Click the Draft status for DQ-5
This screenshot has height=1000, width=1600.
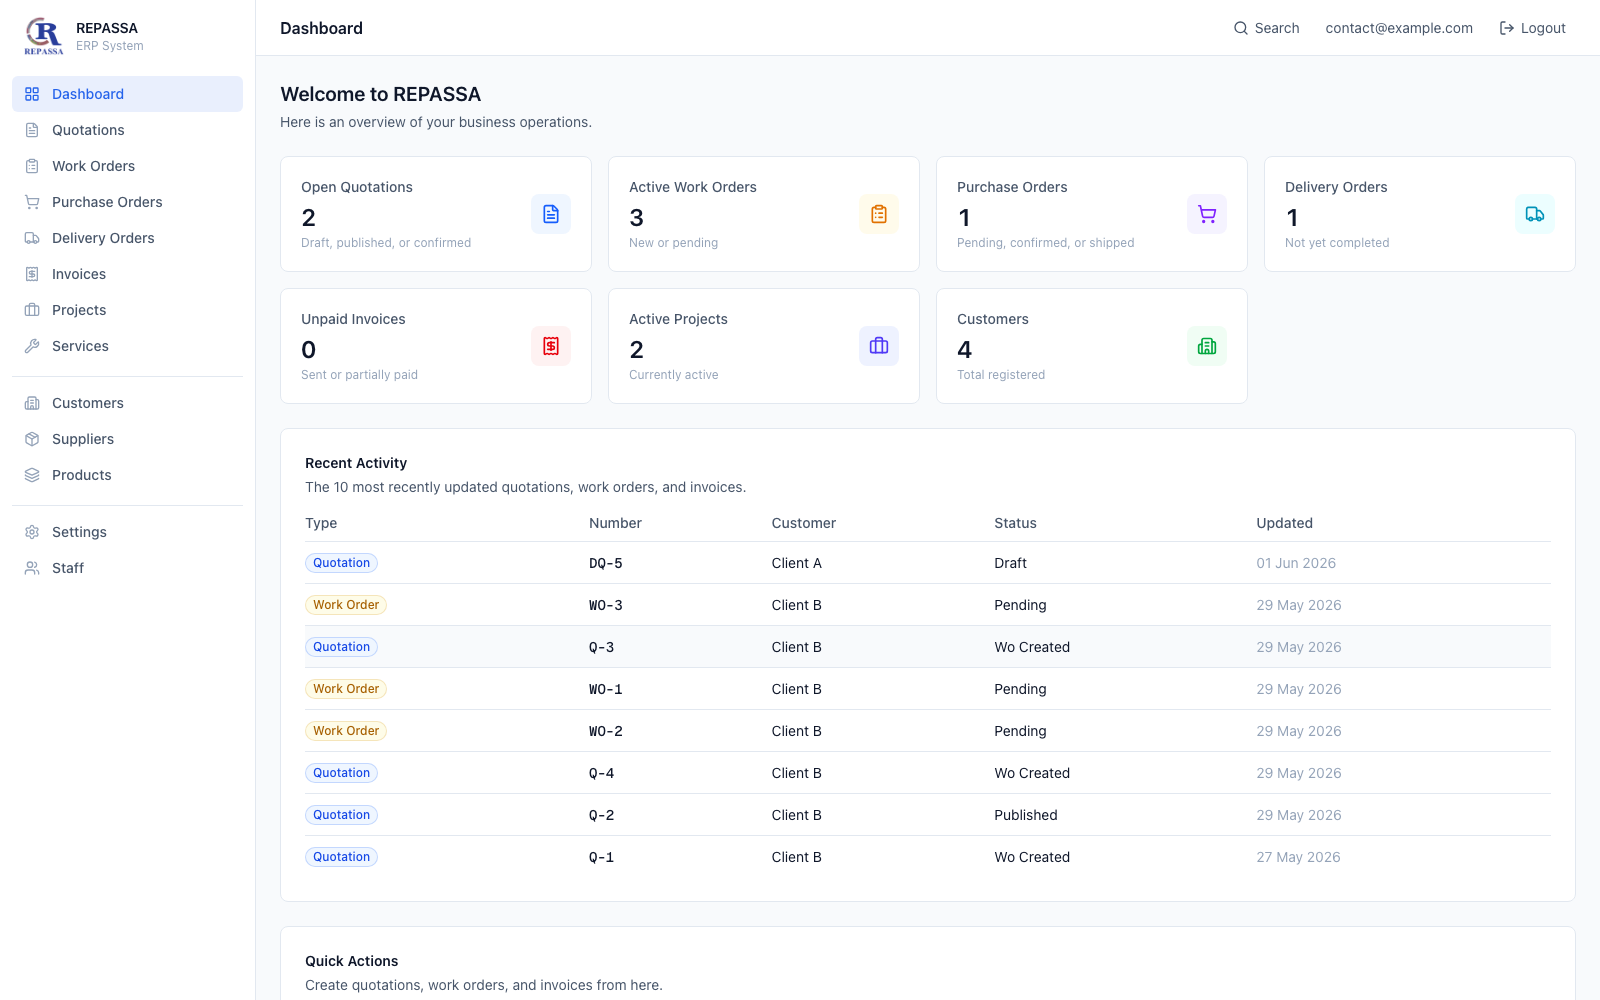click(x=1011, y=563)
